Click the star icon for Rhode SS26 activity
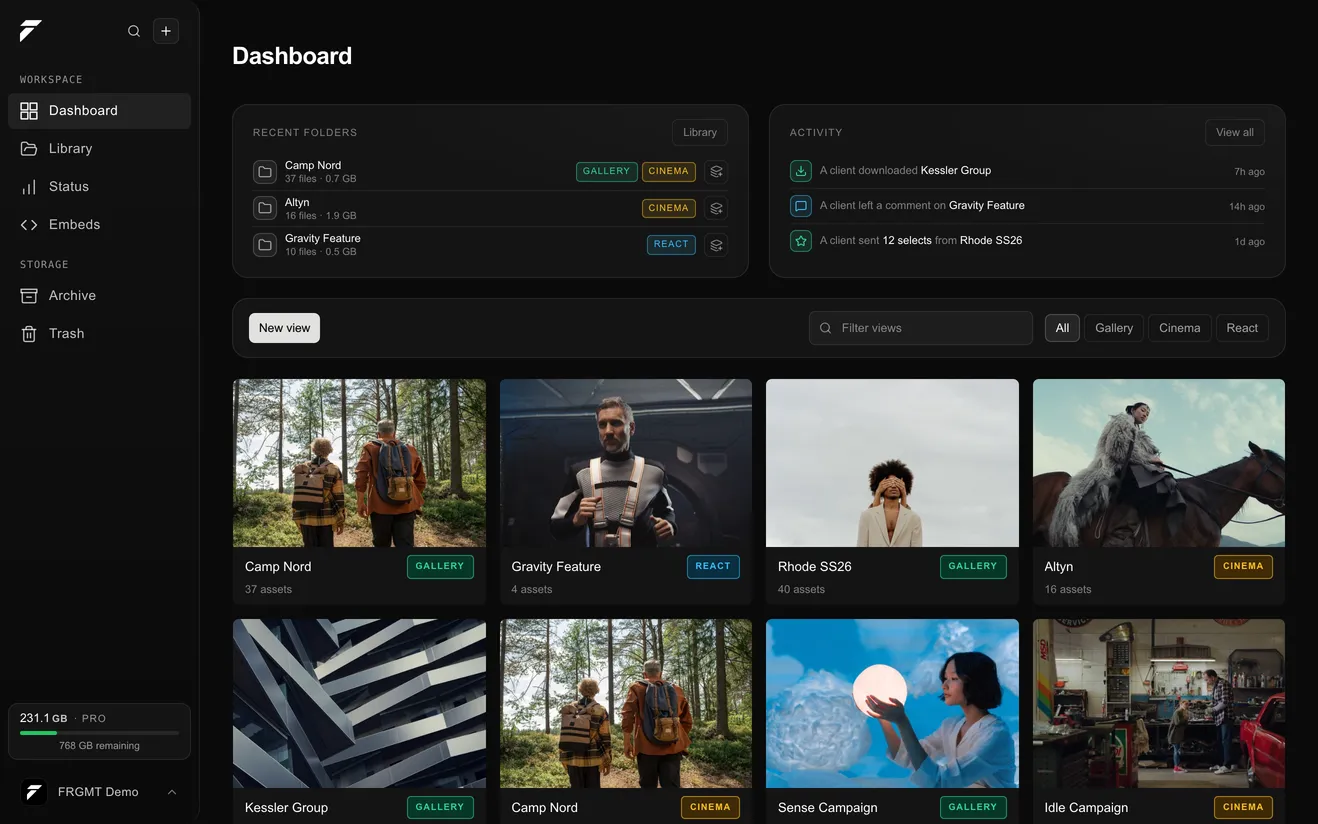Image resolution: width=1318 pixels, height=824 pixels. (x=801, y=241)
